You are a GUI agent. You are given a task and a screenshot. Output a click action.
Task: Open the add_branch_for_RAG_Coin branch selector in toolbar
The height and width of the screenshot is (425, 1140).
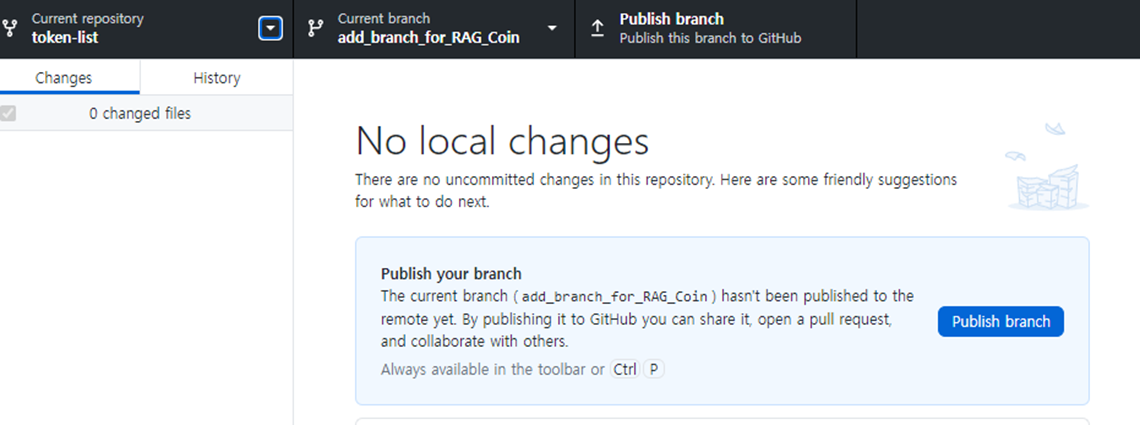[434, 28]
